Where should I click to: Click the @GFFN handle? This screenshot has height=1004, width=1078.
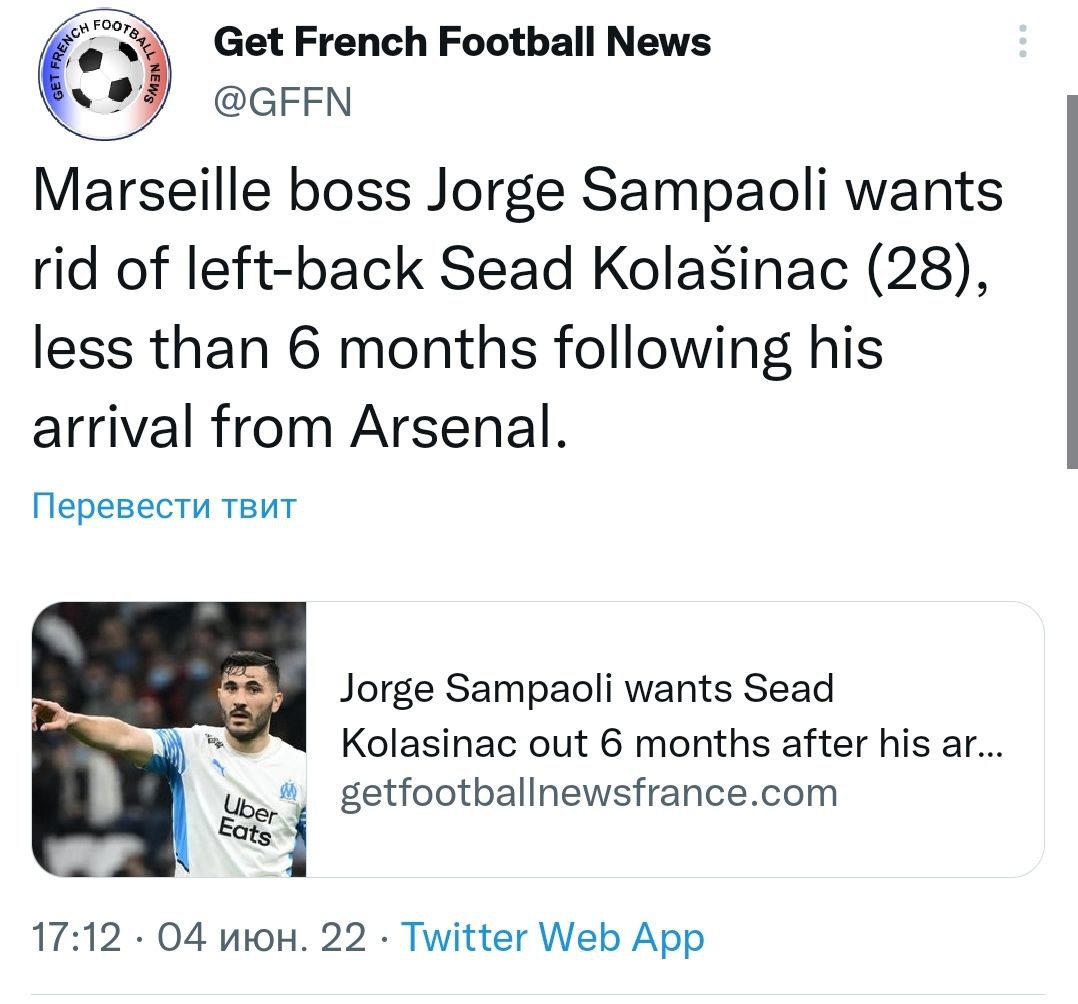(284, 101)
